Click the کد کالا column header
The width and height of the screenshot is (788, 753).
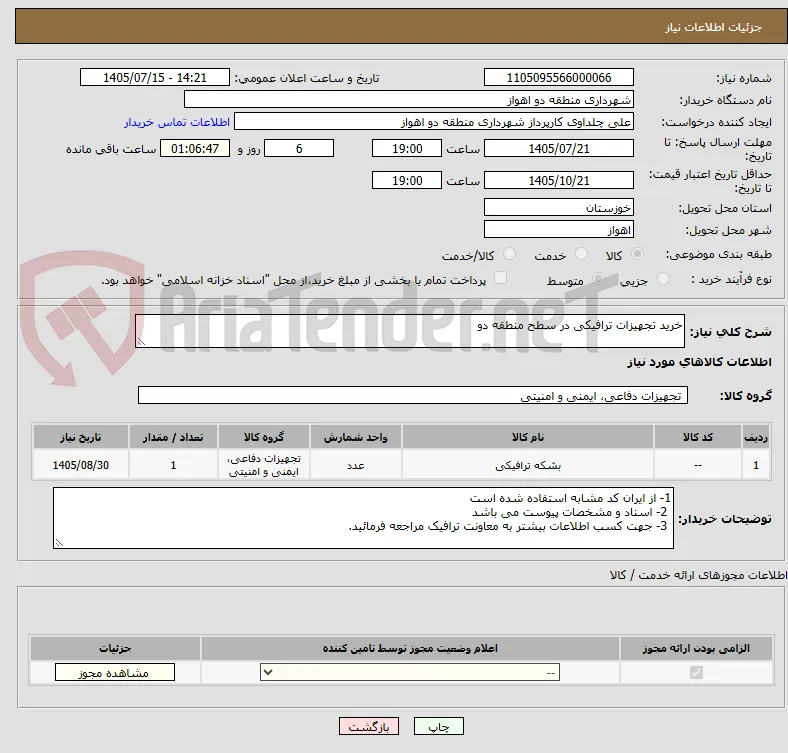[698, 437]
